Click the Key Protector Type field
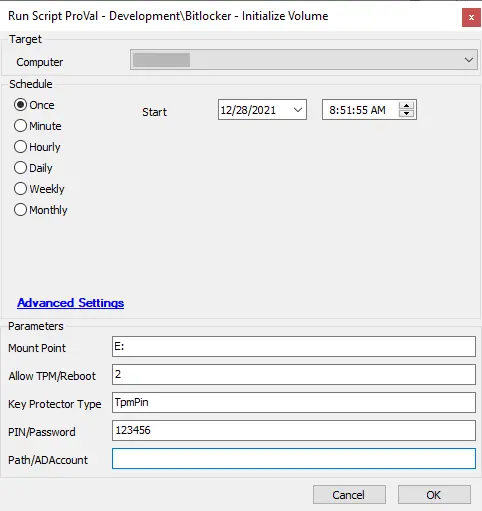This screenshot has width=482, height=511. pos(294,402)
